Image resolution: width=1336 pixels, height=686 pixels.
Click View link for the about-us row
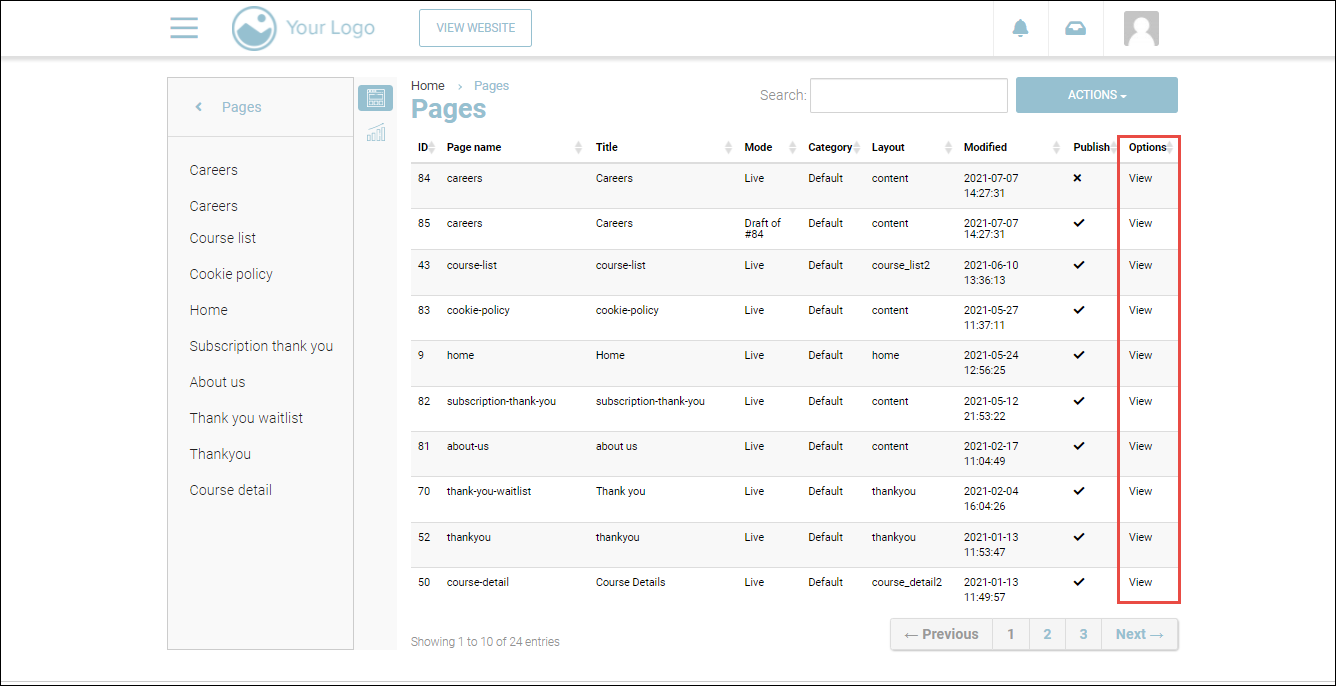click(1140, 446)
